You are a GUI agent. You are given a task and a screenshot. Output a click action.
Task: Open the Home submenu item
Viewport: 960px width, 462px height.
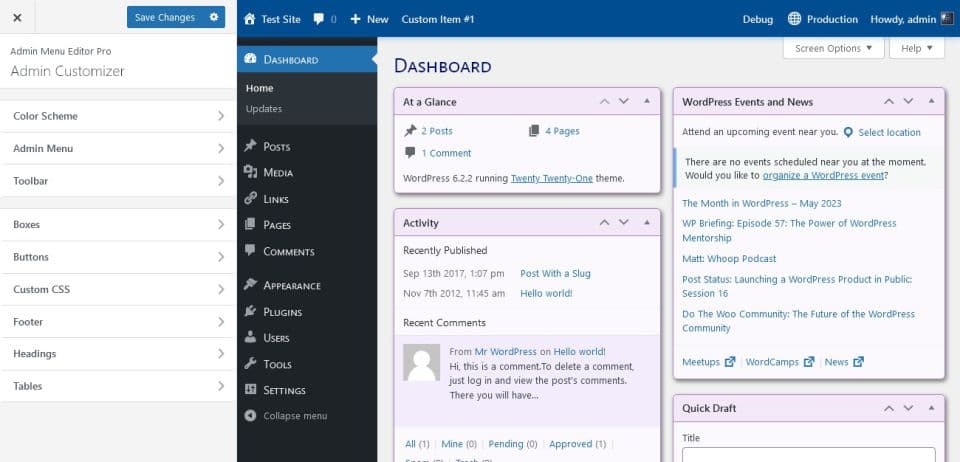pos(260,88)
